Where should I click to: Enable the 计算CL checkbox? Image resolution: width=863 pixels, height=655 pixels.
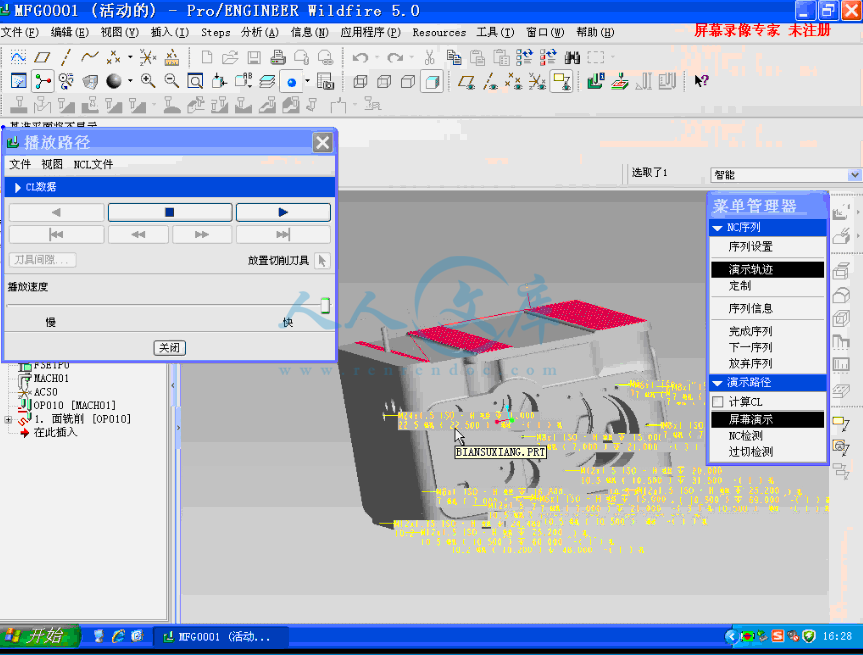click(718, 402)
